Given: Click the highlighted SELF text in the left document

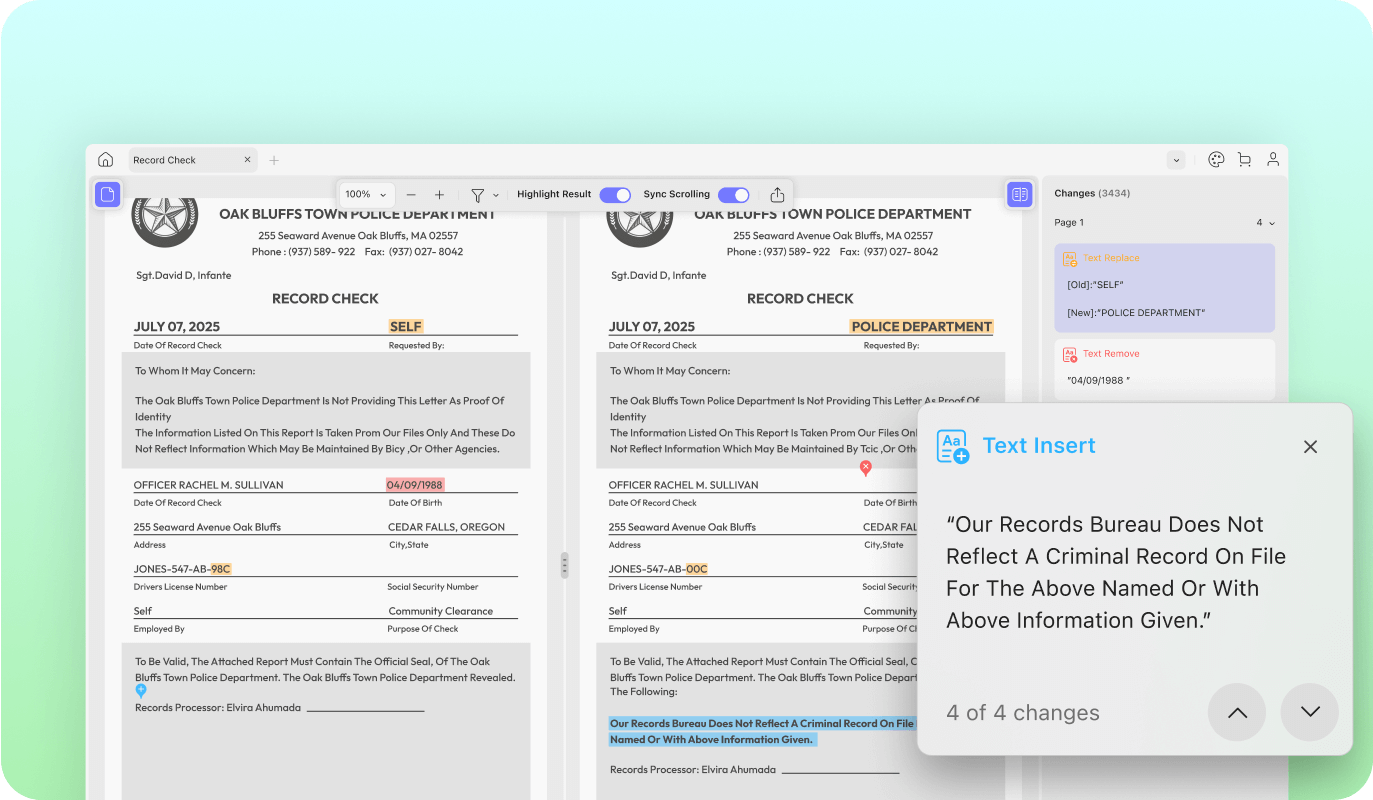Looking at the screenshot, I should click(x=406, y=326).
